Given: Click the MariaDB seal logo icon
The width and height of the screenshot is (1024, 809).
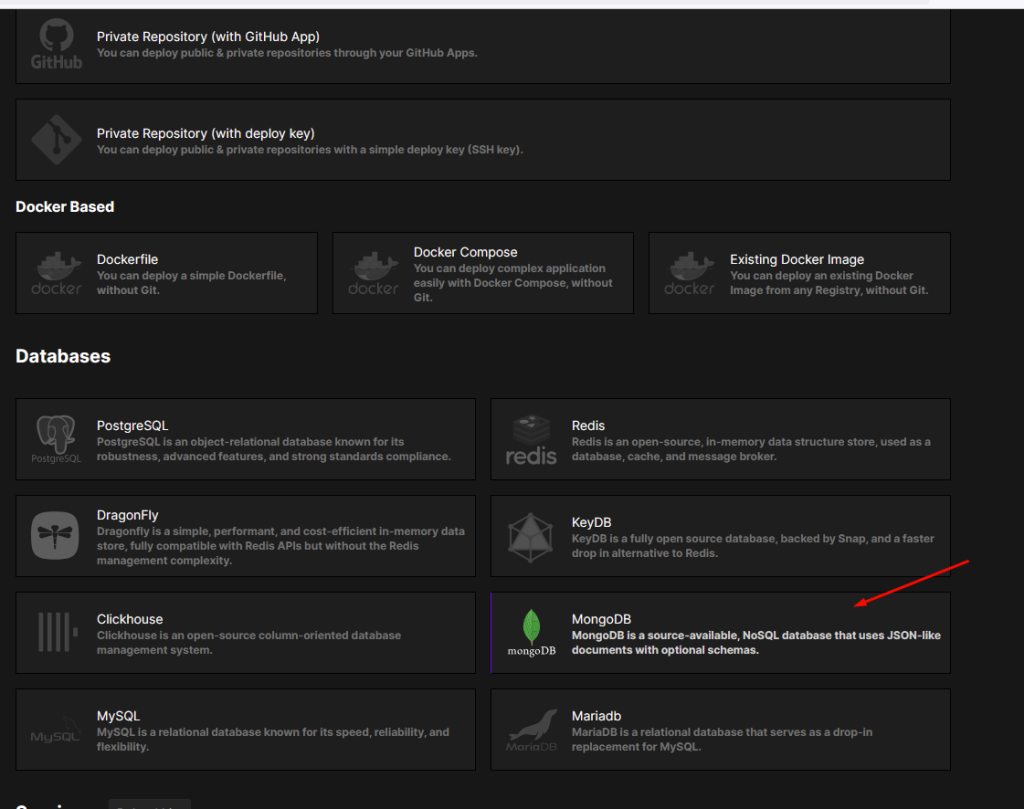Looking at the screenshot, I should point(532,730).
